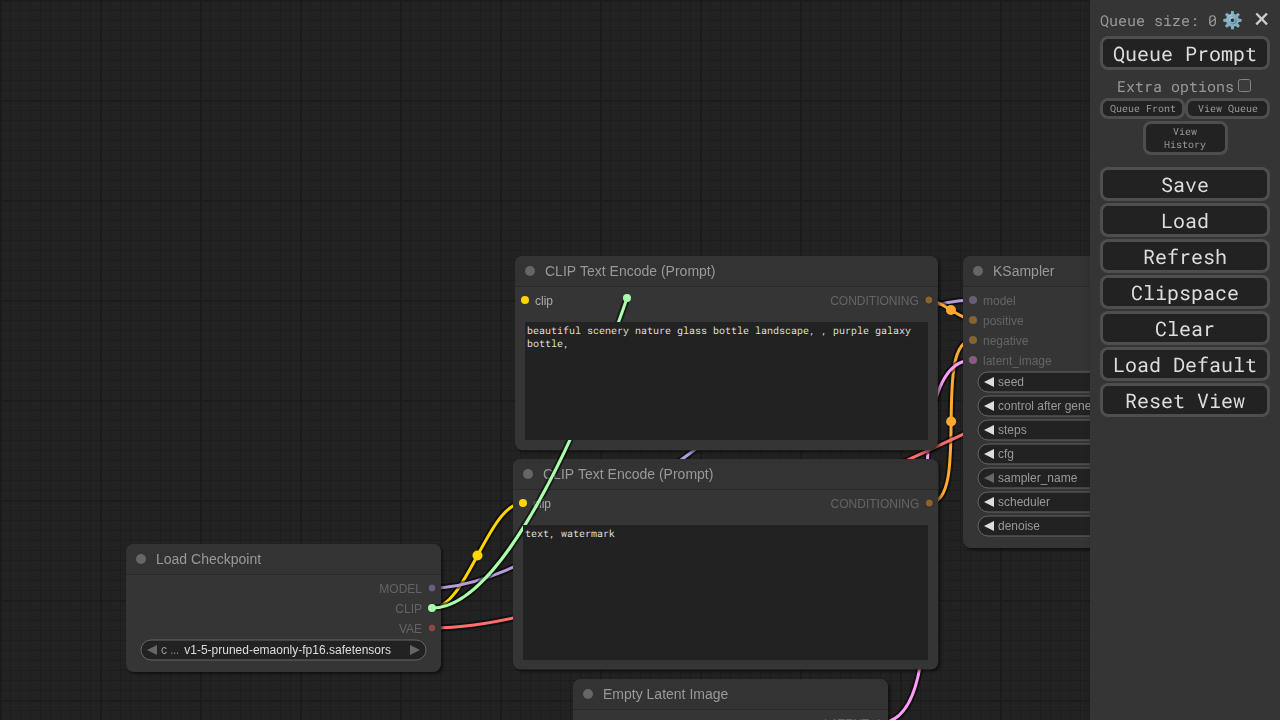1280x720 pixels.
Task: Click the VAE output port
Action: pos(432,628)
